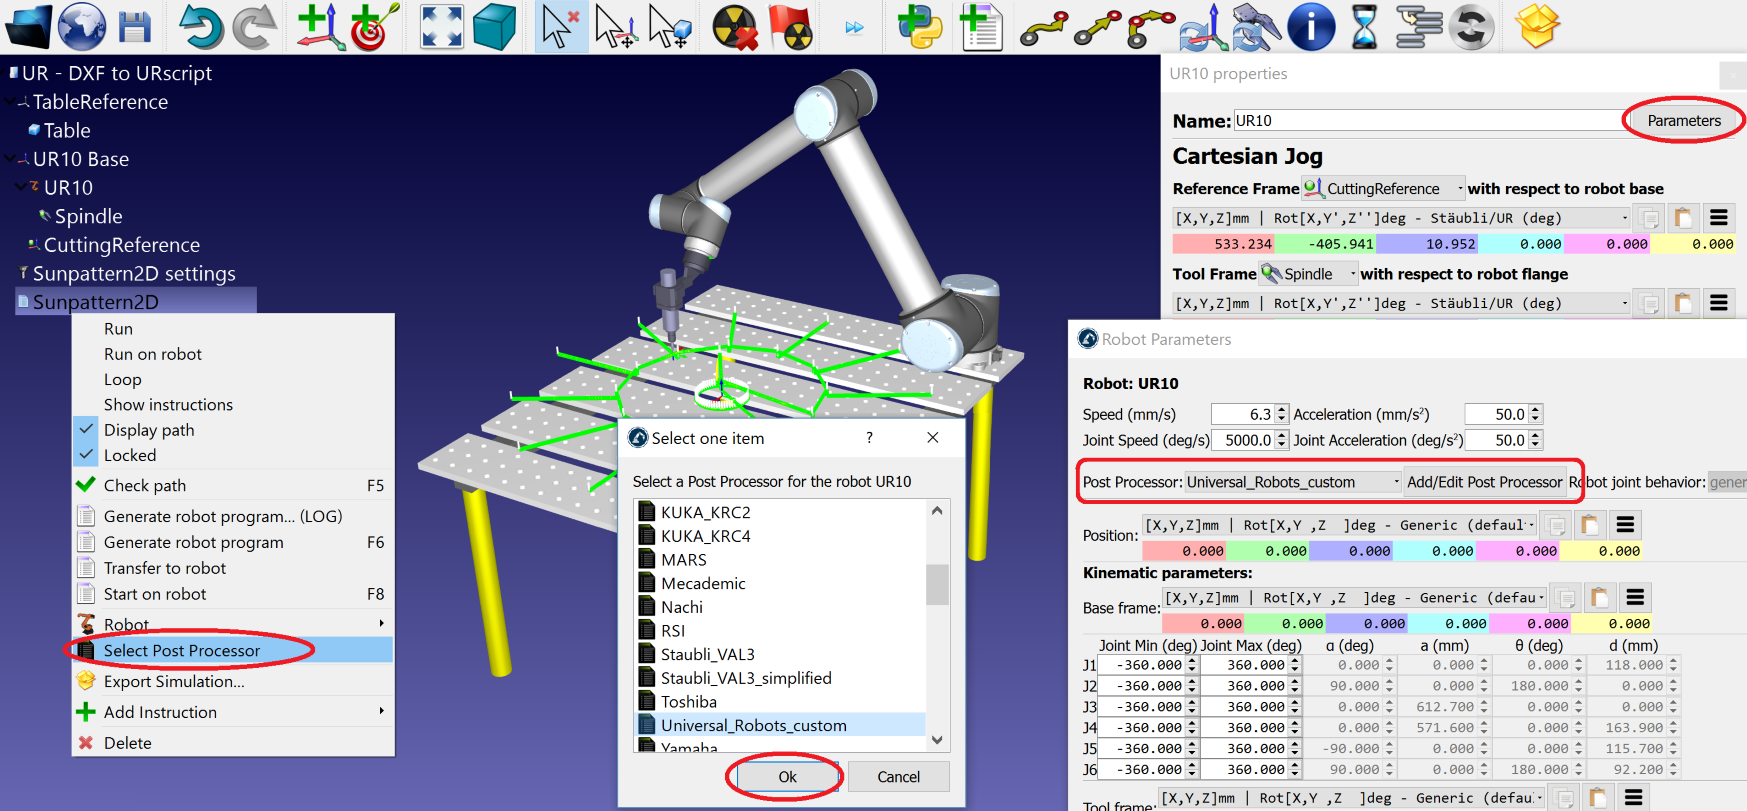This screenshot has width=1747, height=811.
Task: Choose Export Simulation menu entry
Action: coord(174,682)
